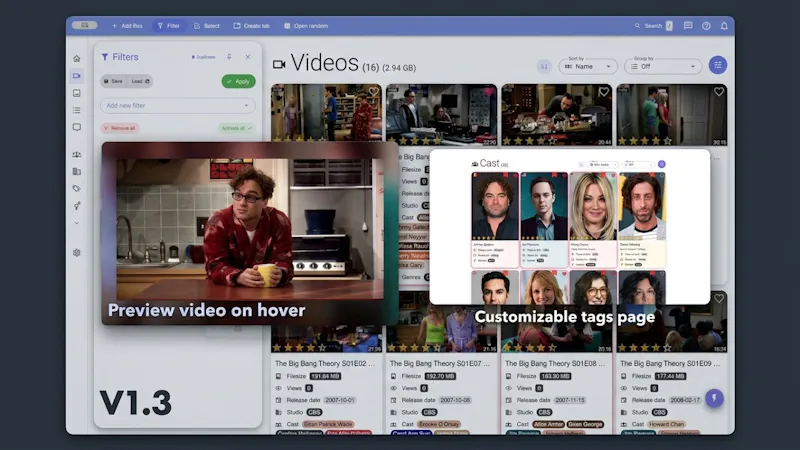Image resolution: width=800 pixels, height=450 pixels.
Task: Click release date 2007-11-15
Action: click(x=569, y=400)
